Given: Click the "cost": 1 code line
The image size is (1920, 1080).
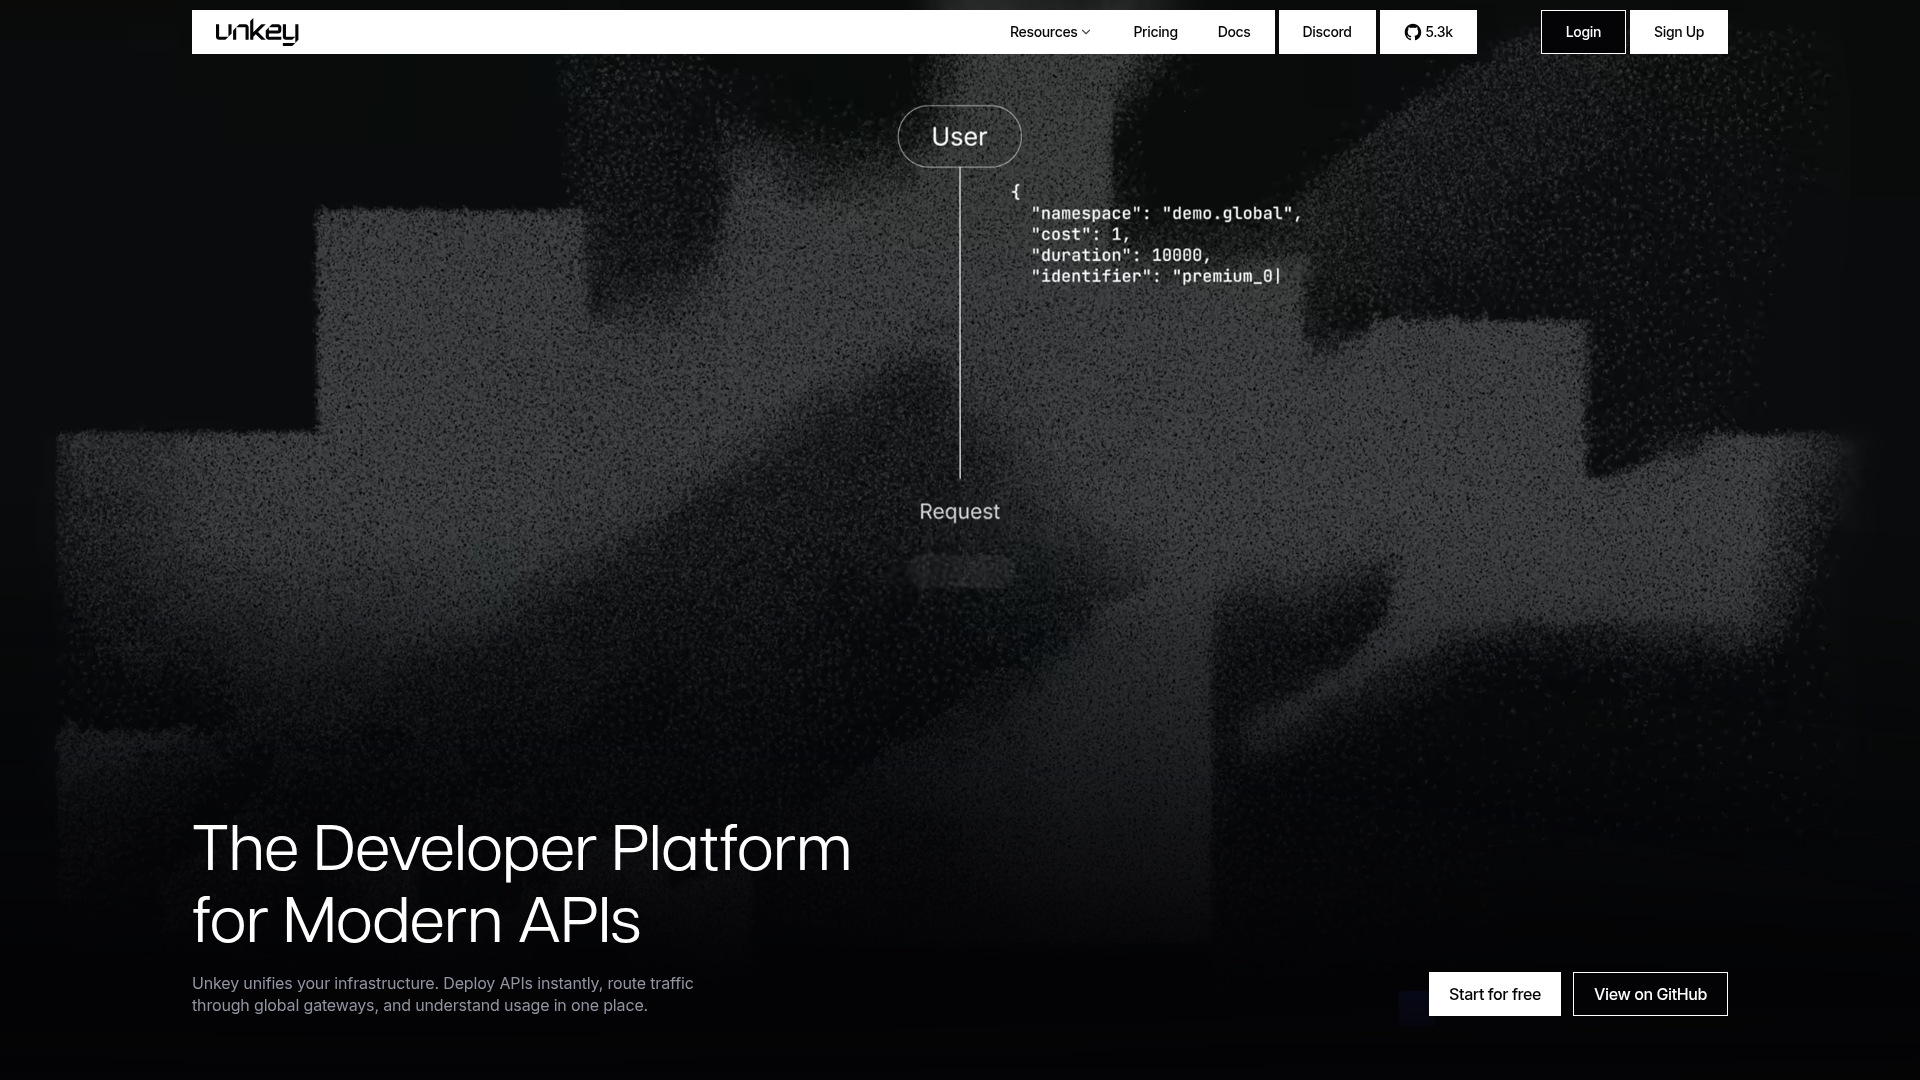Looking at the screenshot, I should click(x=1081, y=234).
